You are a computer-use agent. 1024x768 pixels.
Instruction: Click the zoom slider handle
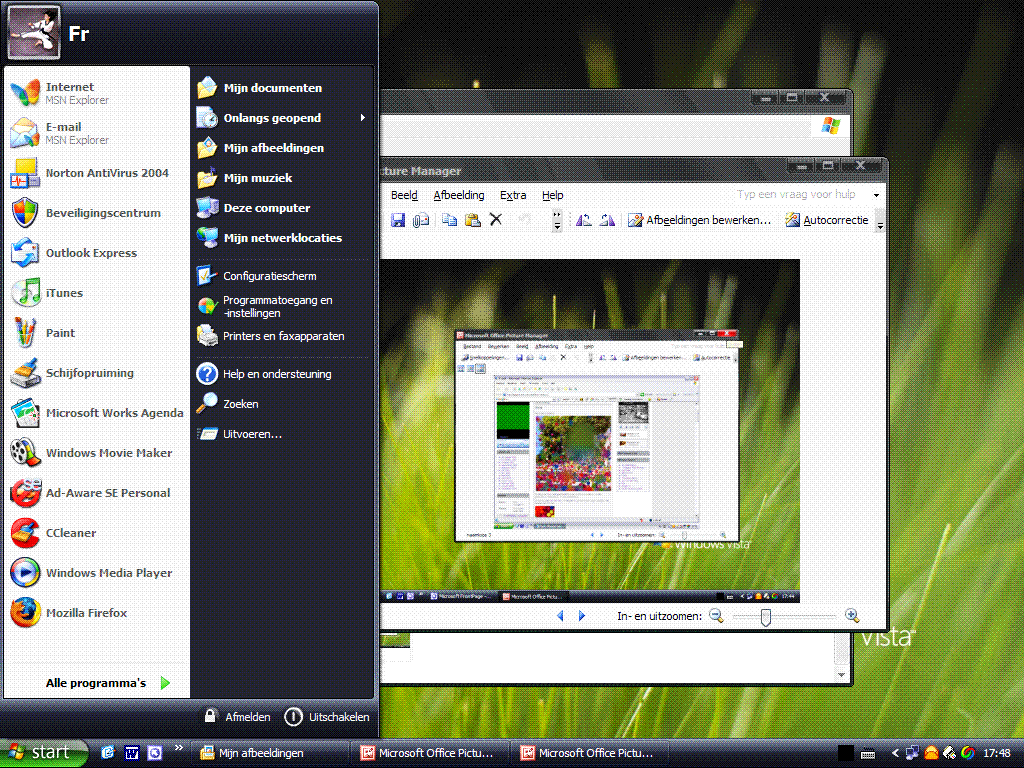(x=765, y=616)
